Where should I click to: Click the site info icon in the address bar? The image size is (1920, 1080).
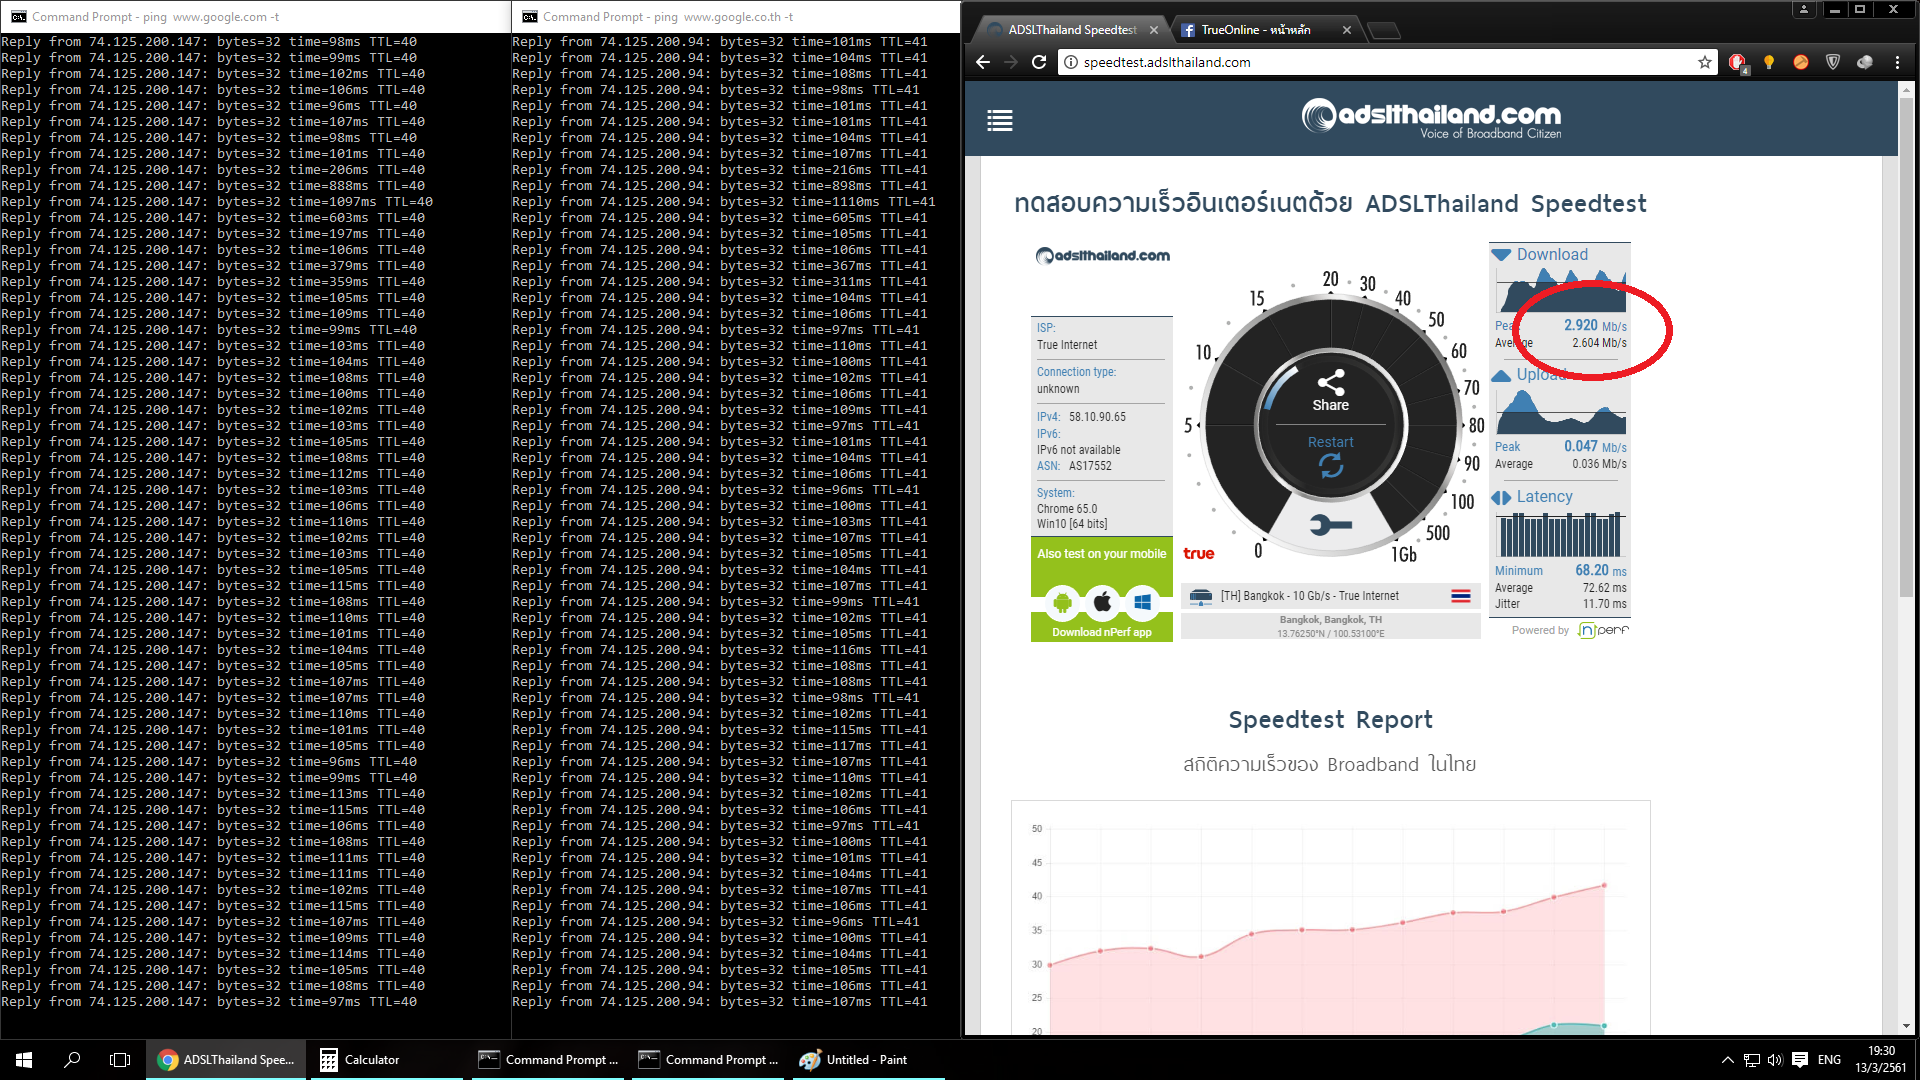pyautogui.click(x=1070, y=62)
